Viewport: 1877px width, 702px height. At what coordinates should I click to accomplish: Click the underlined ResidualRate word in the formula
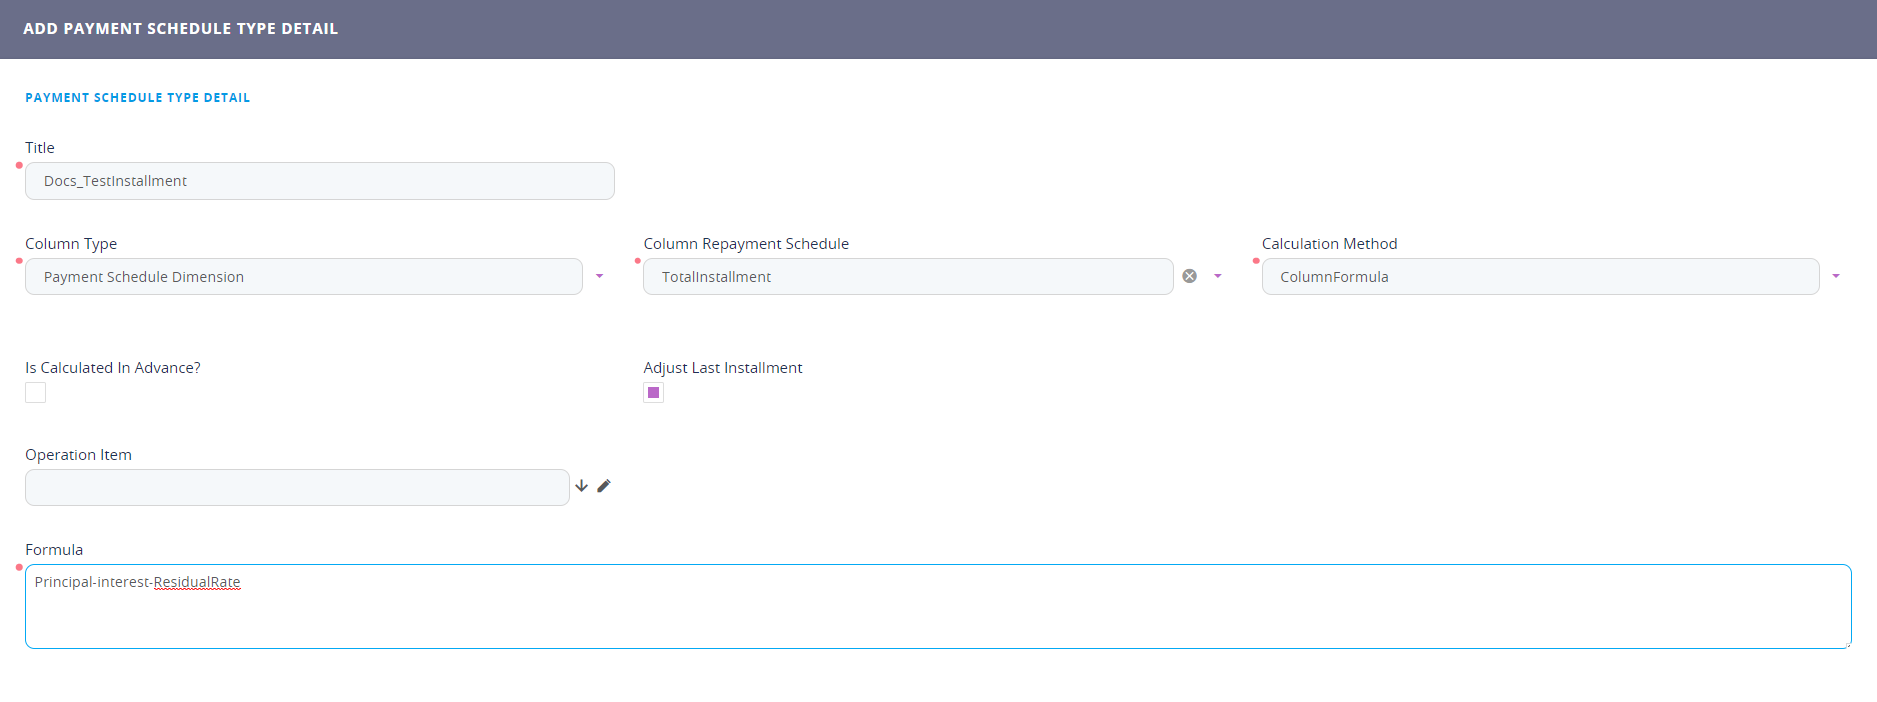point(197,582)
